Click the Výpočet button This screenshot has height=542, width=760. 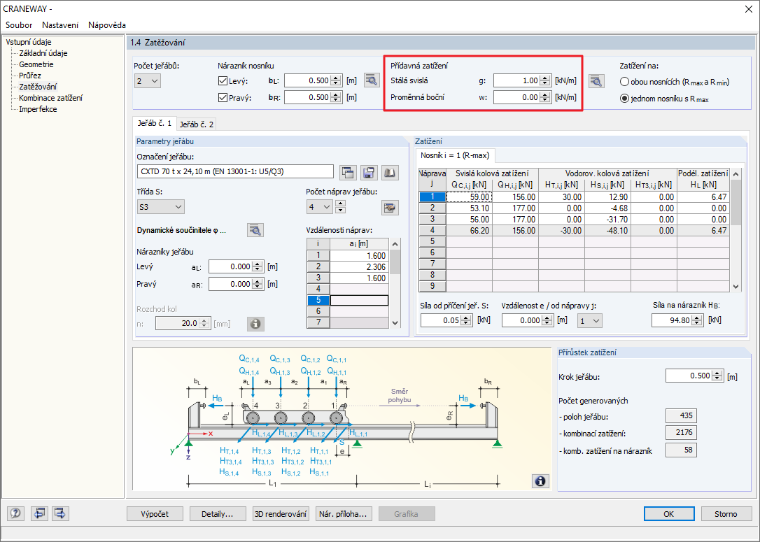155,514
